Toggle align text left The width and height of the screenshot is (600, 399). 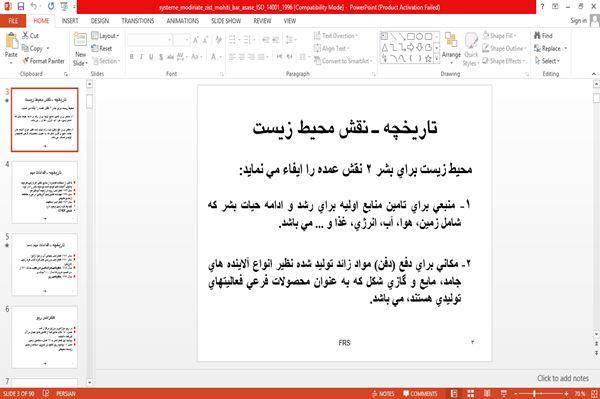tap(232, 57)
